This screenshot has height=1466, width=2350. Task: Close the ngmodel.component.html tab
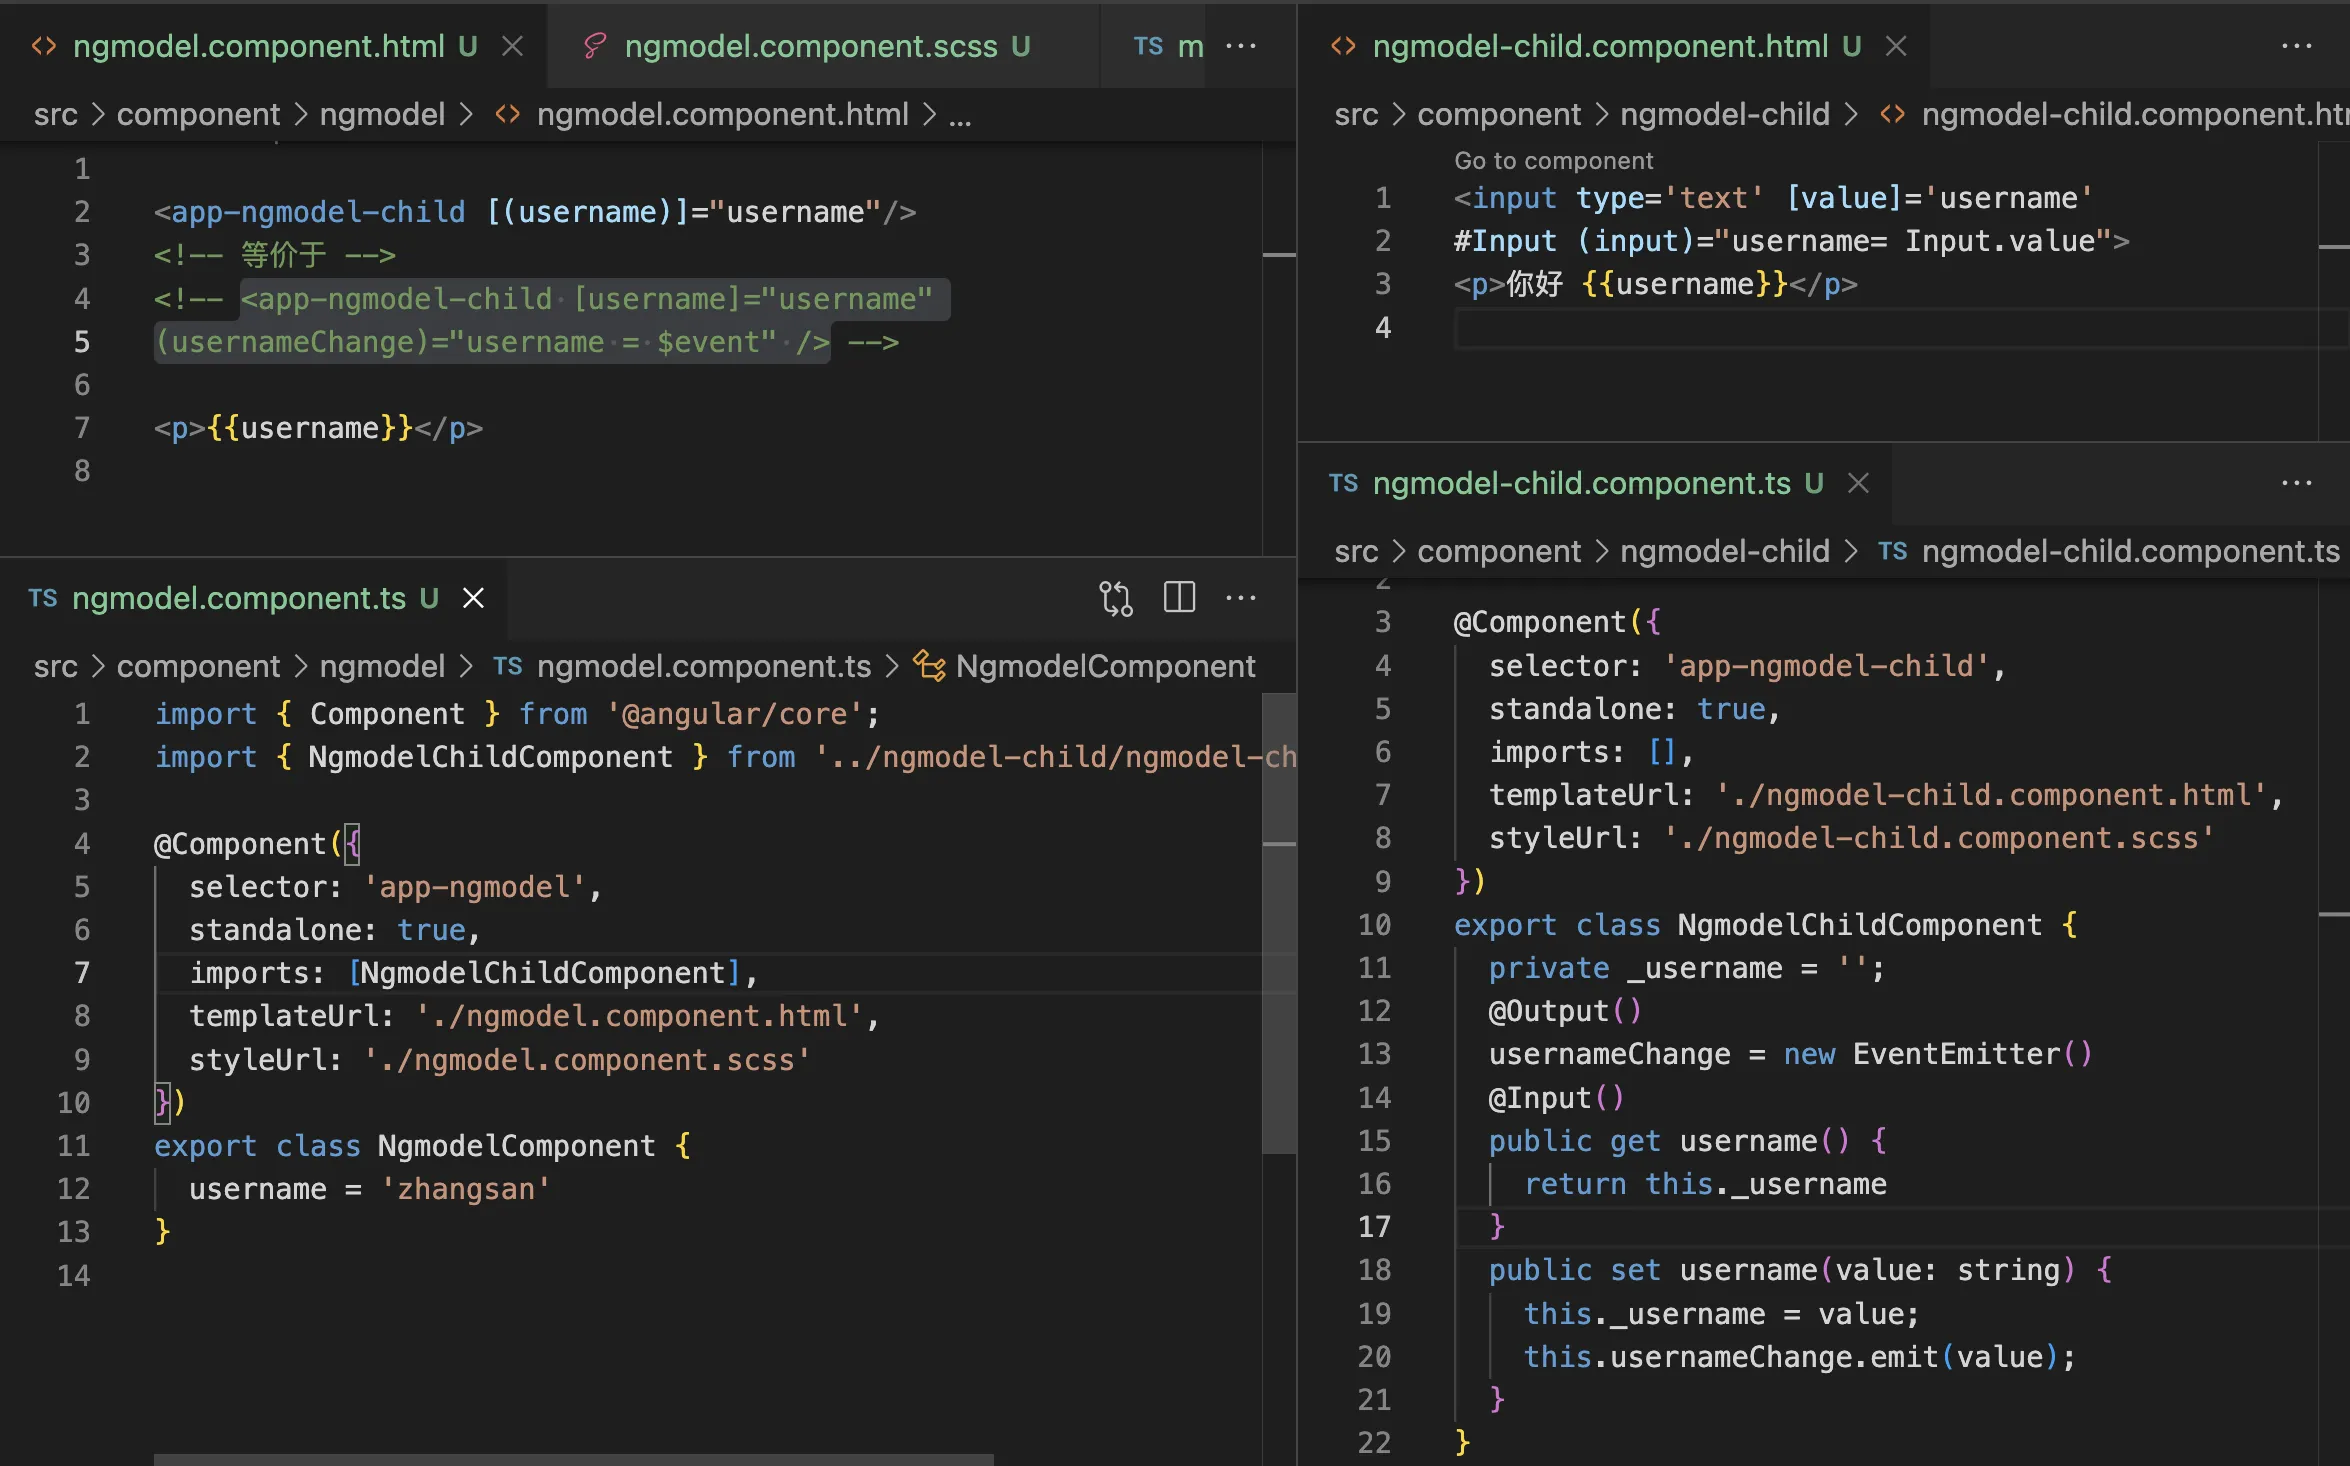[512, 46]
